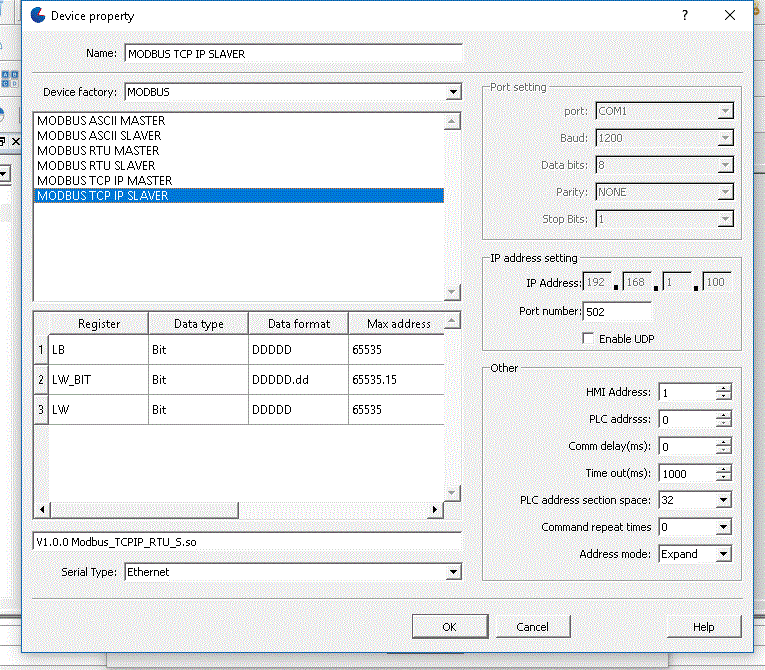
Task: Click the PLC address spinner arrows
Action: pos(724,419)
